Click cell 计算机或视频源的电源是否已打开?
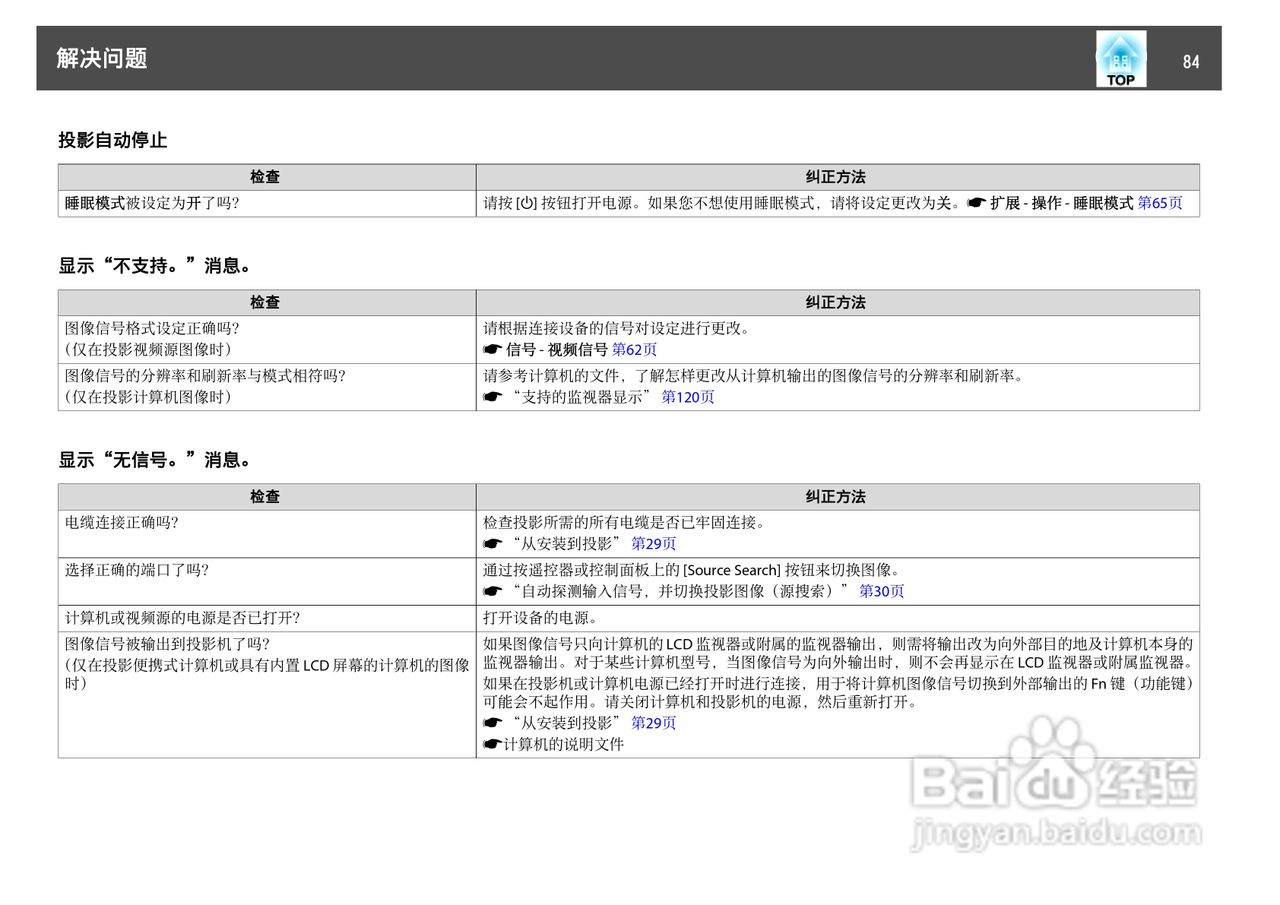This screenshot has width=1280, height=905. [x=267, y=617]
